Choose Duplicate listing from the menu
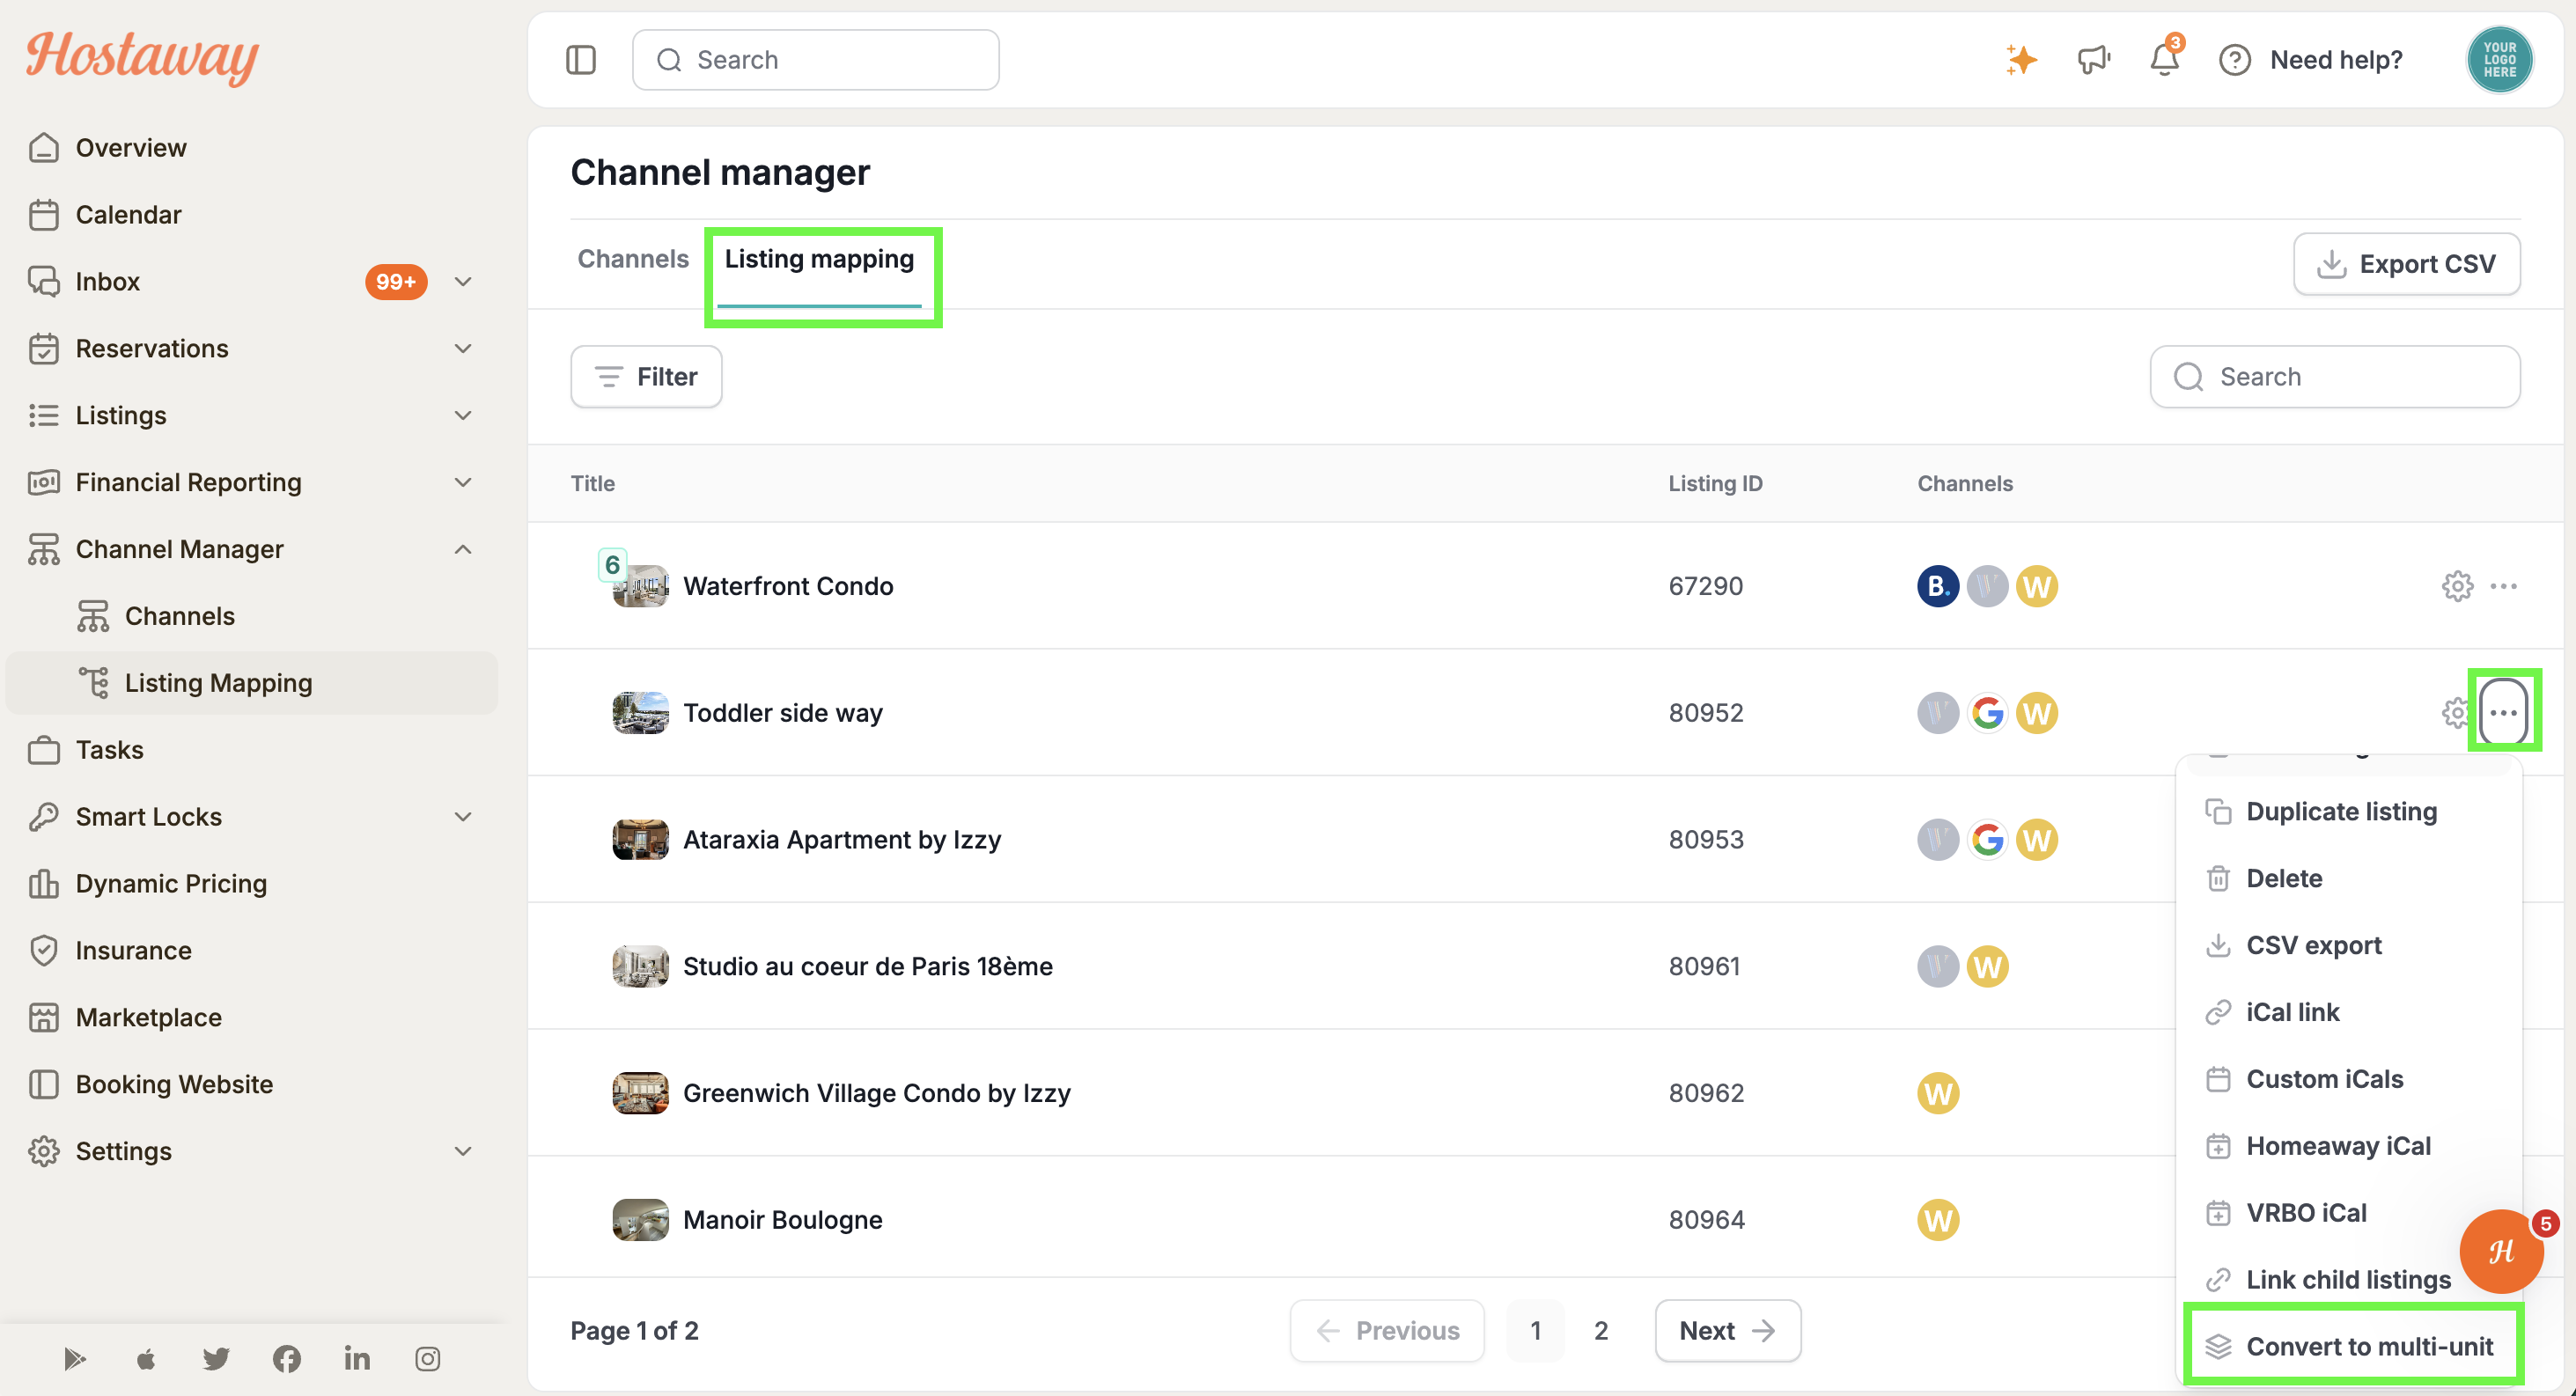2576x1396 pixels. click(2340, 811)
